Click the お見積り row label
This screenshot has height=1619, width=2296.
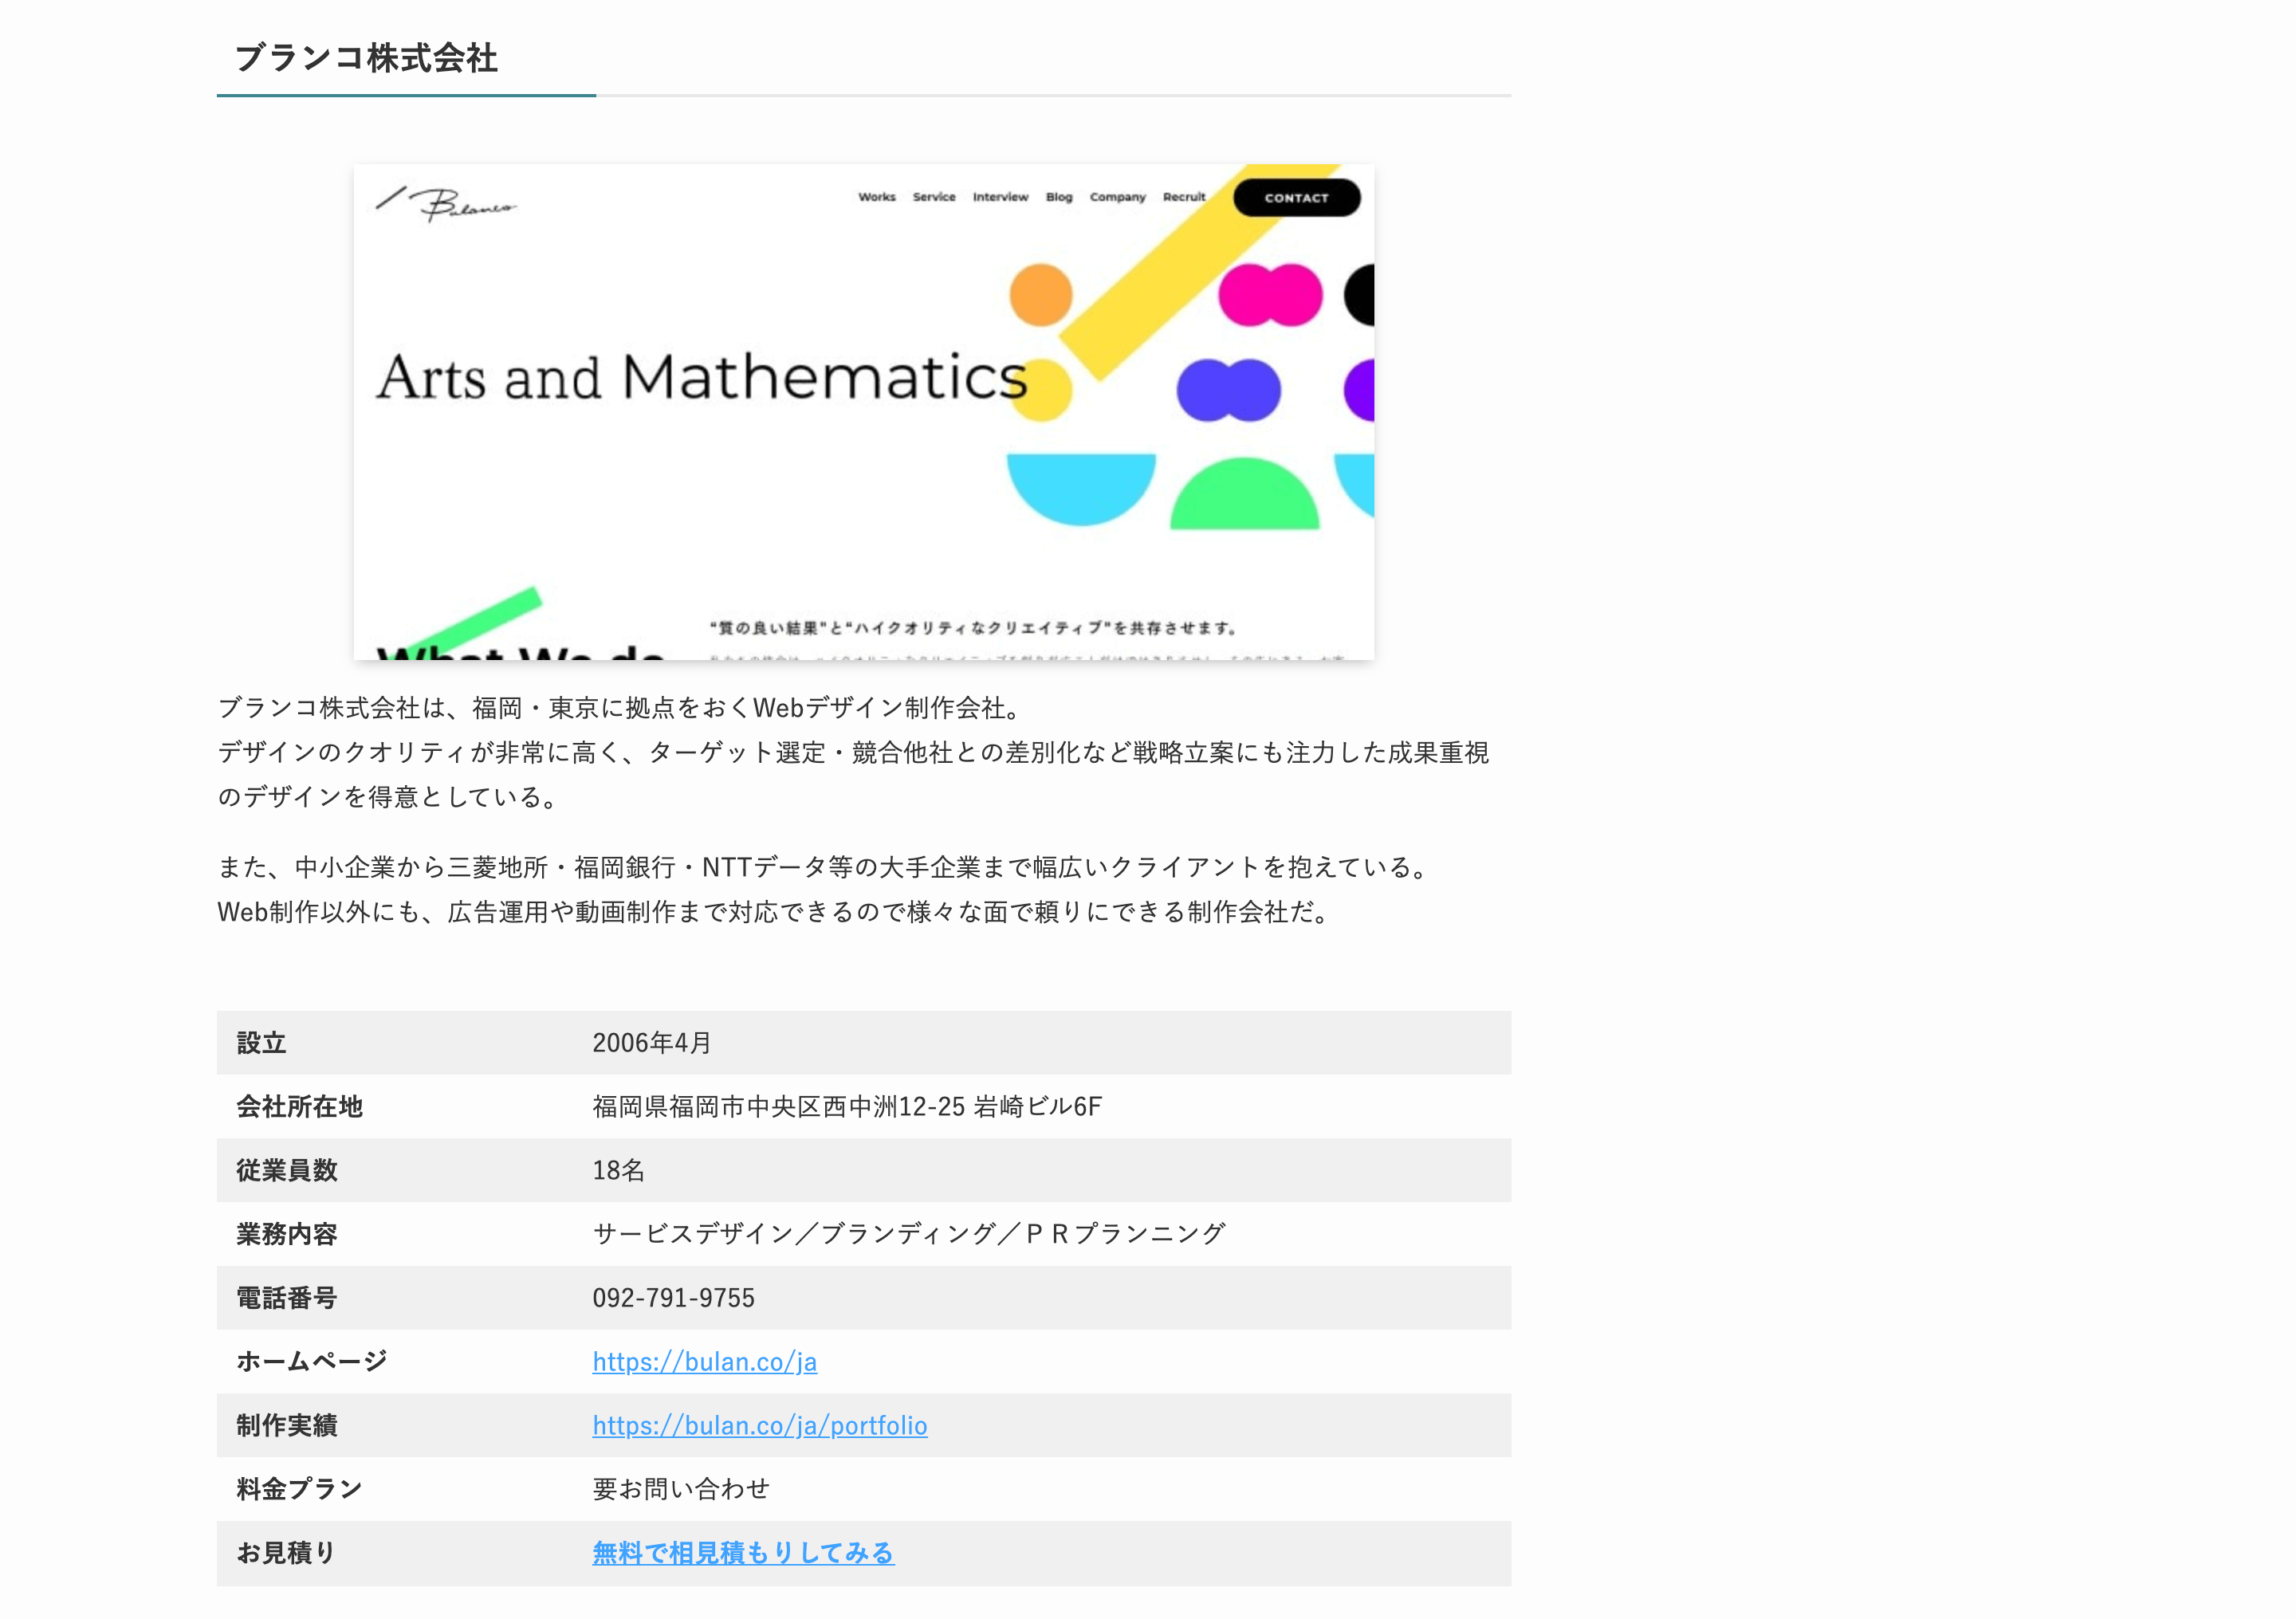pyautogui.click(x=286, y=1552)
